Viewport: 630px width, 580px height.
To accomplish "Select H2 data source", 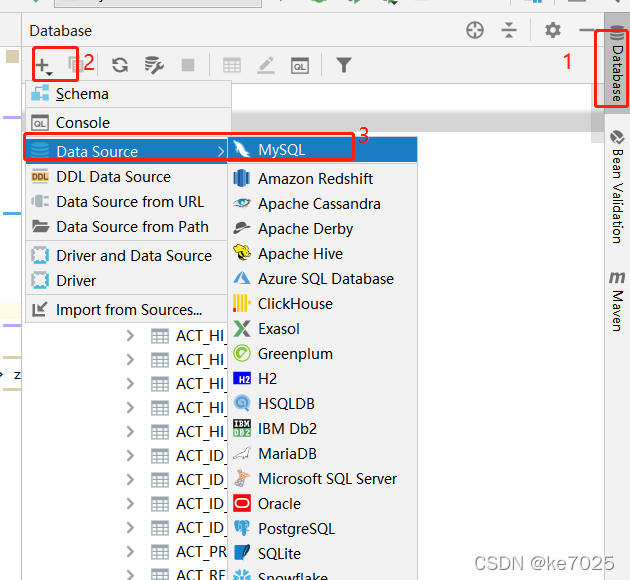I will tap(323, 378).
